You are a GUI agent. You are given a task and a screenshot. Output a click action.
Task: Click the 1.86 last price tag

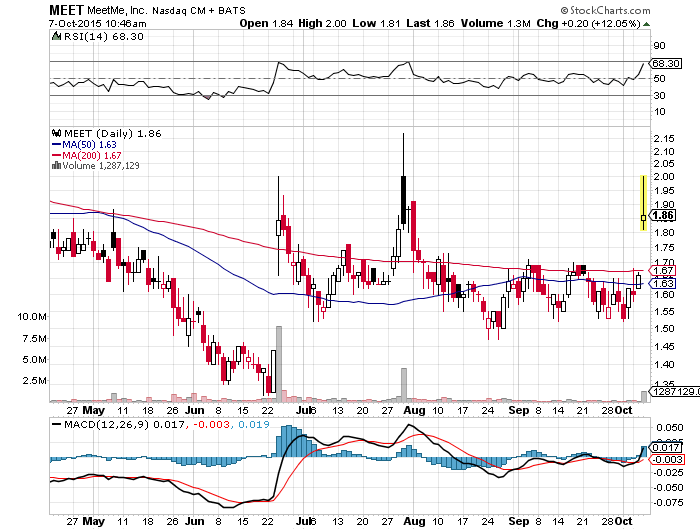[x=662, y=216]
